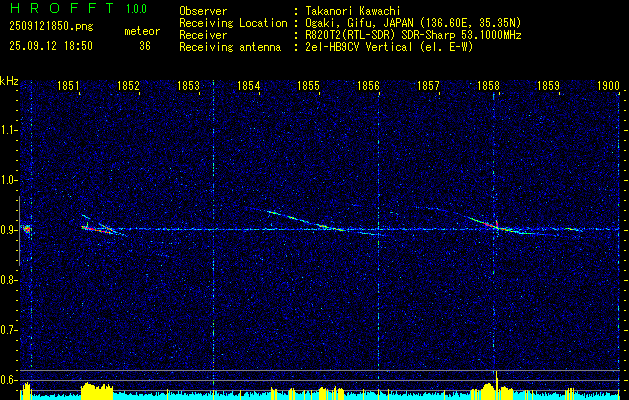The width and height of the screenshot is (629, 400).
Task: Click the meteor echo trace near 1851
Action: coord(99,228)
